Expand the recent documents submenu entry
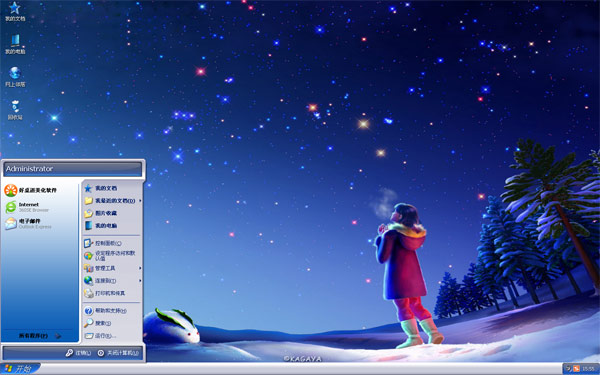The height and width of the screenshot is (375, 600). (112, 201)
